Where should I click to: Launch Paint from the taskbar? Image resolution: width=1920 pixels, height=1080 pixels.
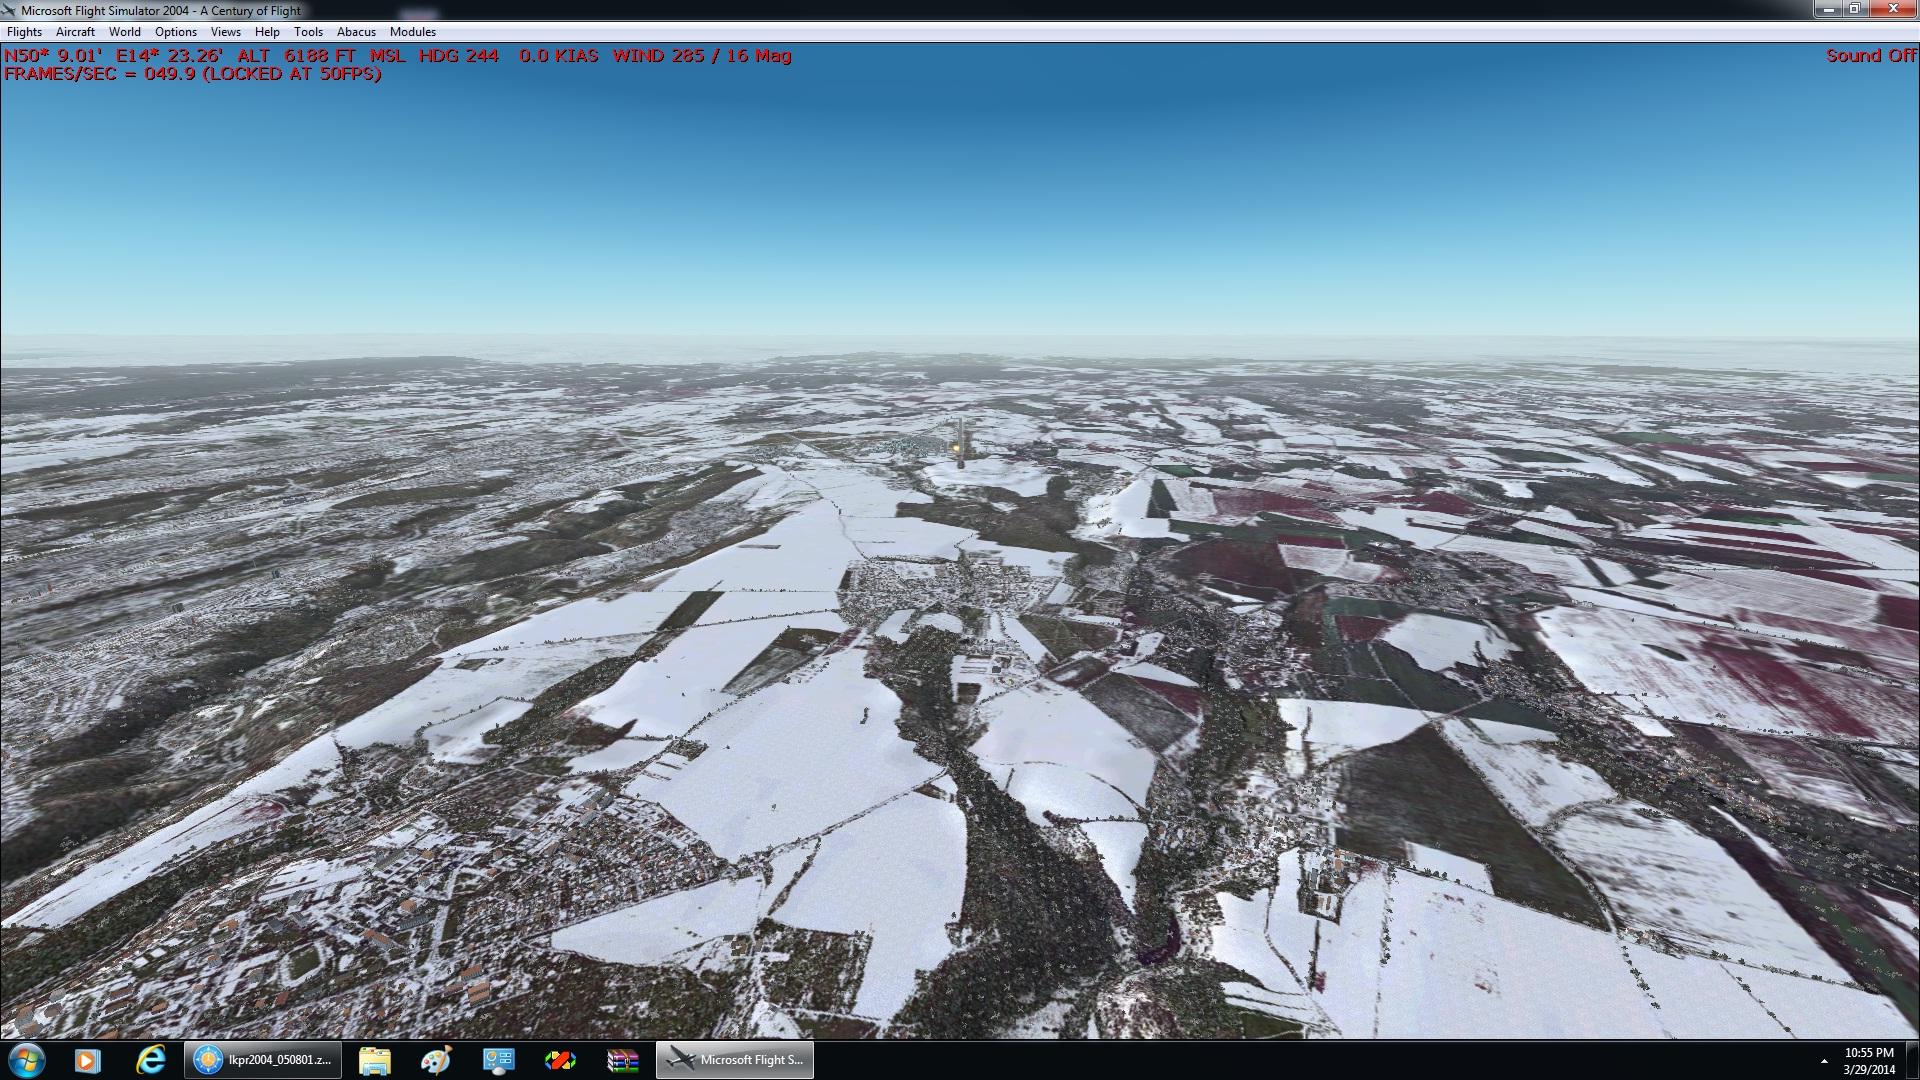[x=436, y=1060]
